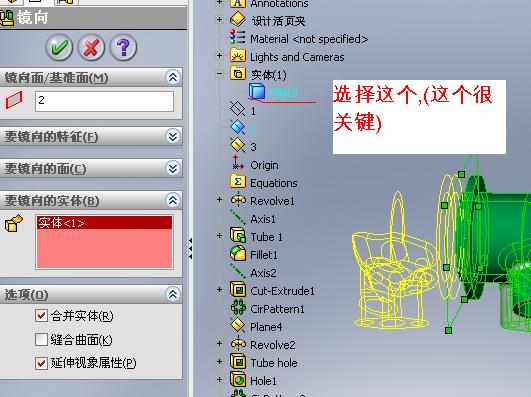Expand the Tube 1 feature
Image resolution: width=531 pixels, height=397 pixels.
[219, 235]
